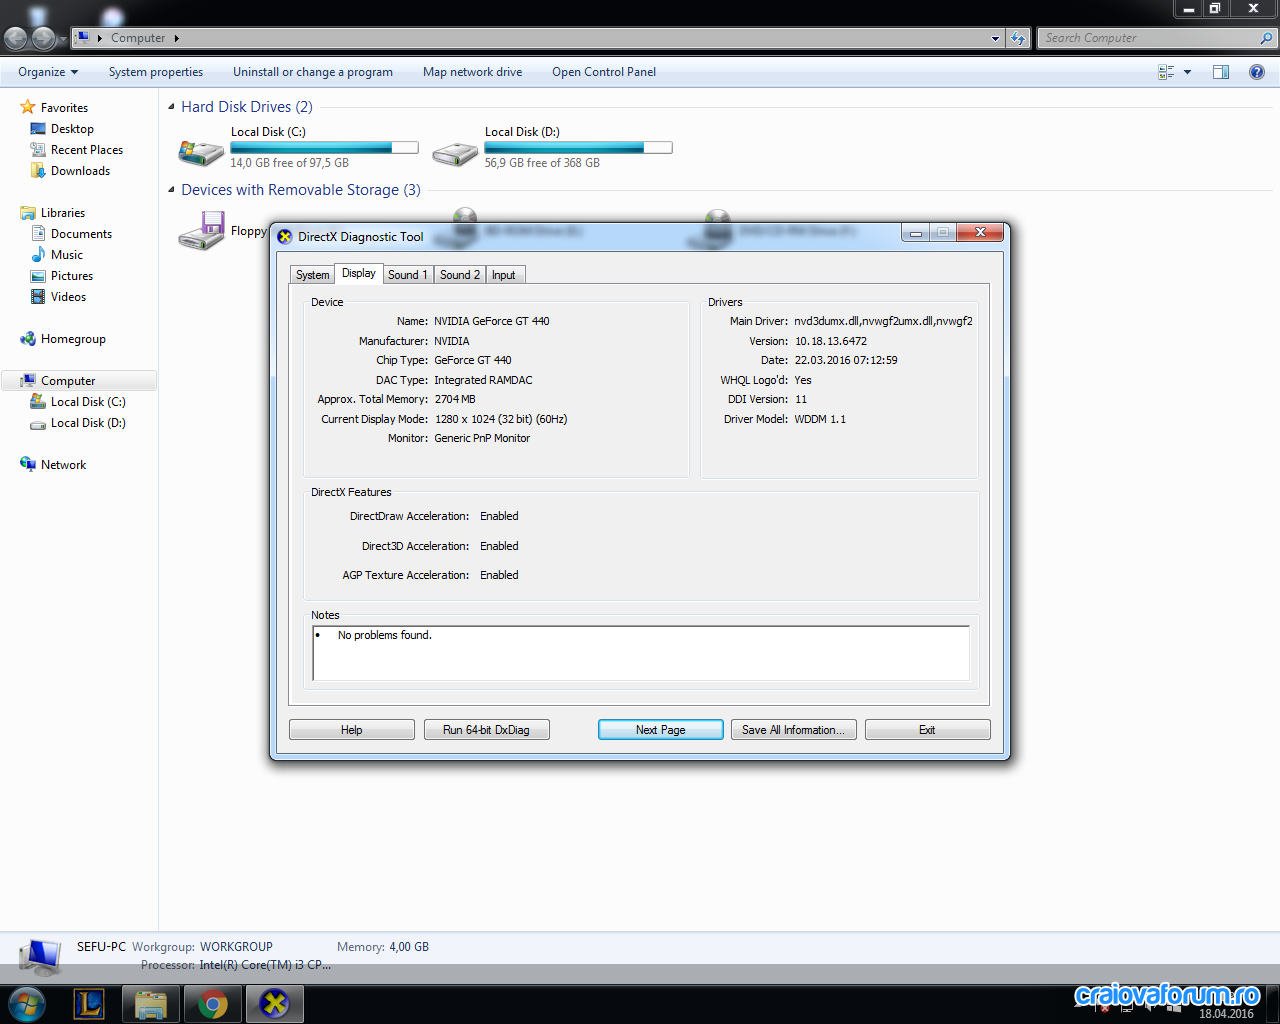This screenshot has width=1280, height=1024.
Task: Click the NVIDIA GeForce GT 440 name value
Action: 491,321
